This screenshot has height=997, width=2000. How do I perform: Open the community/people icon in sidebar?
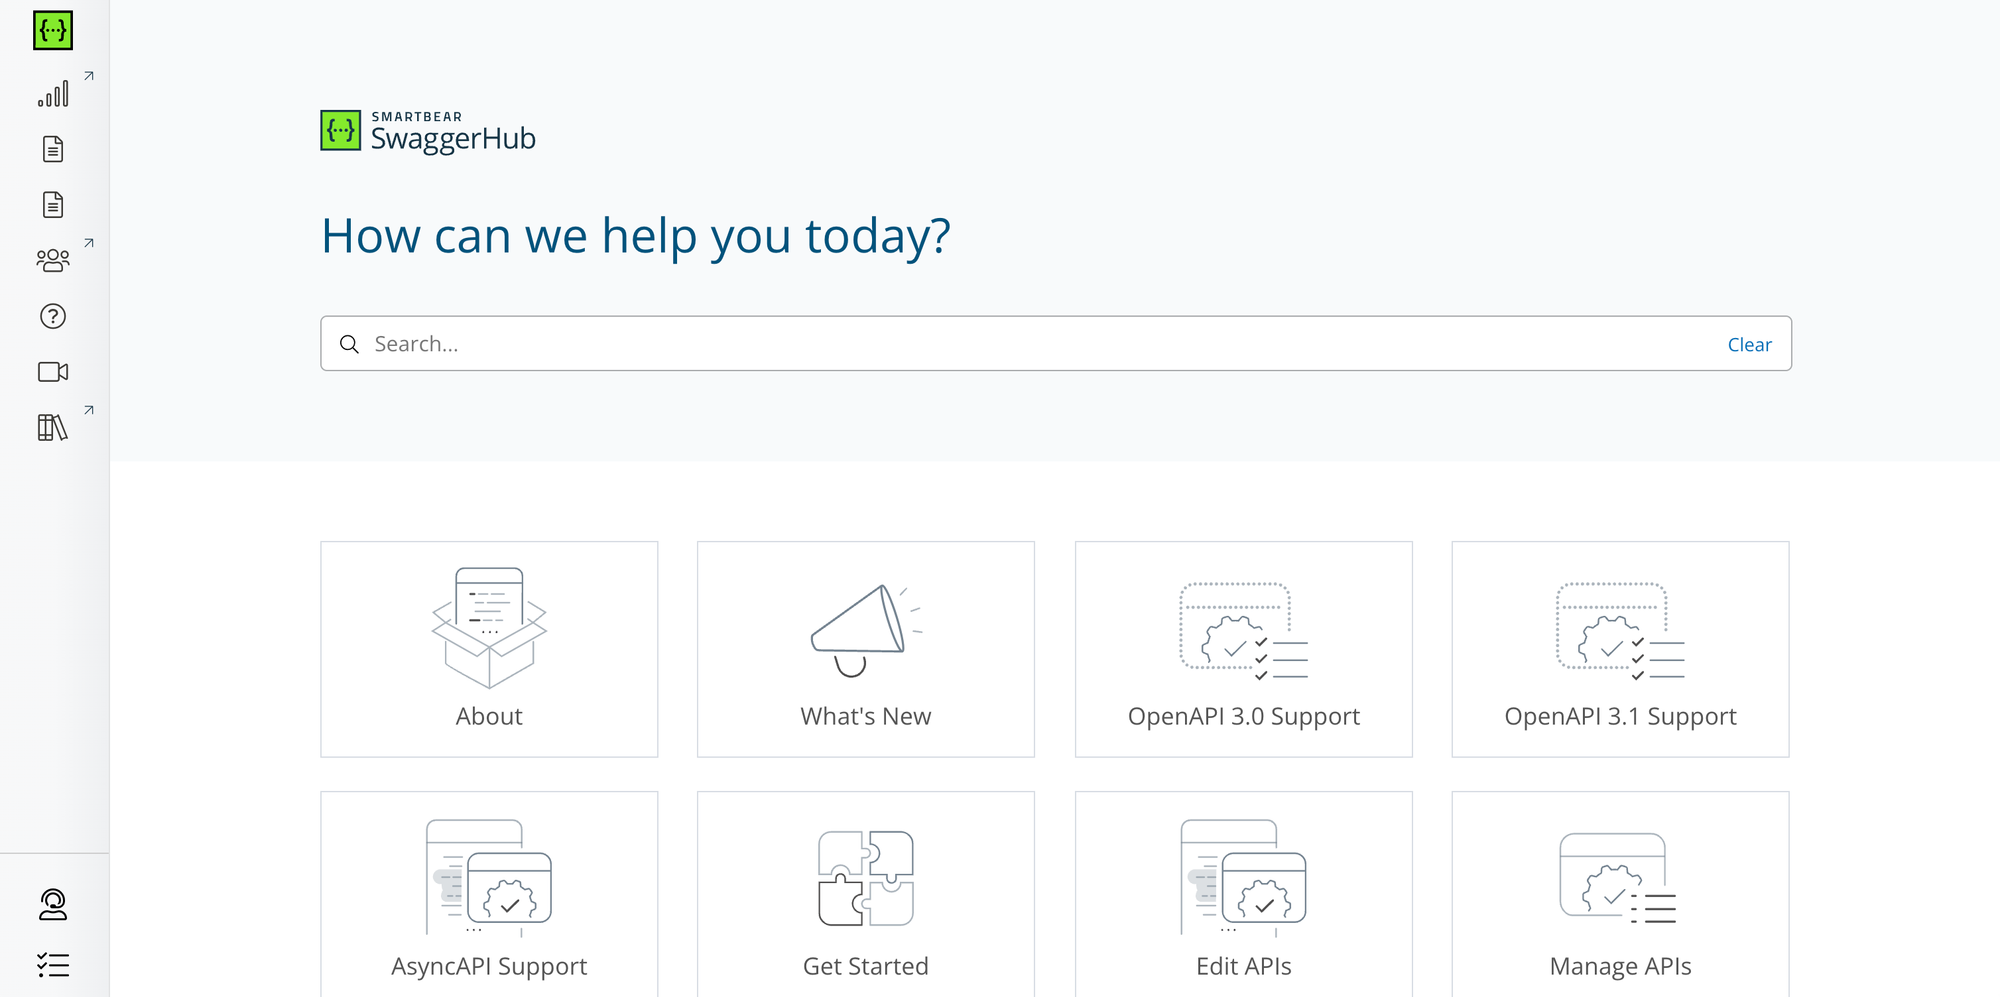pos(53,259)
